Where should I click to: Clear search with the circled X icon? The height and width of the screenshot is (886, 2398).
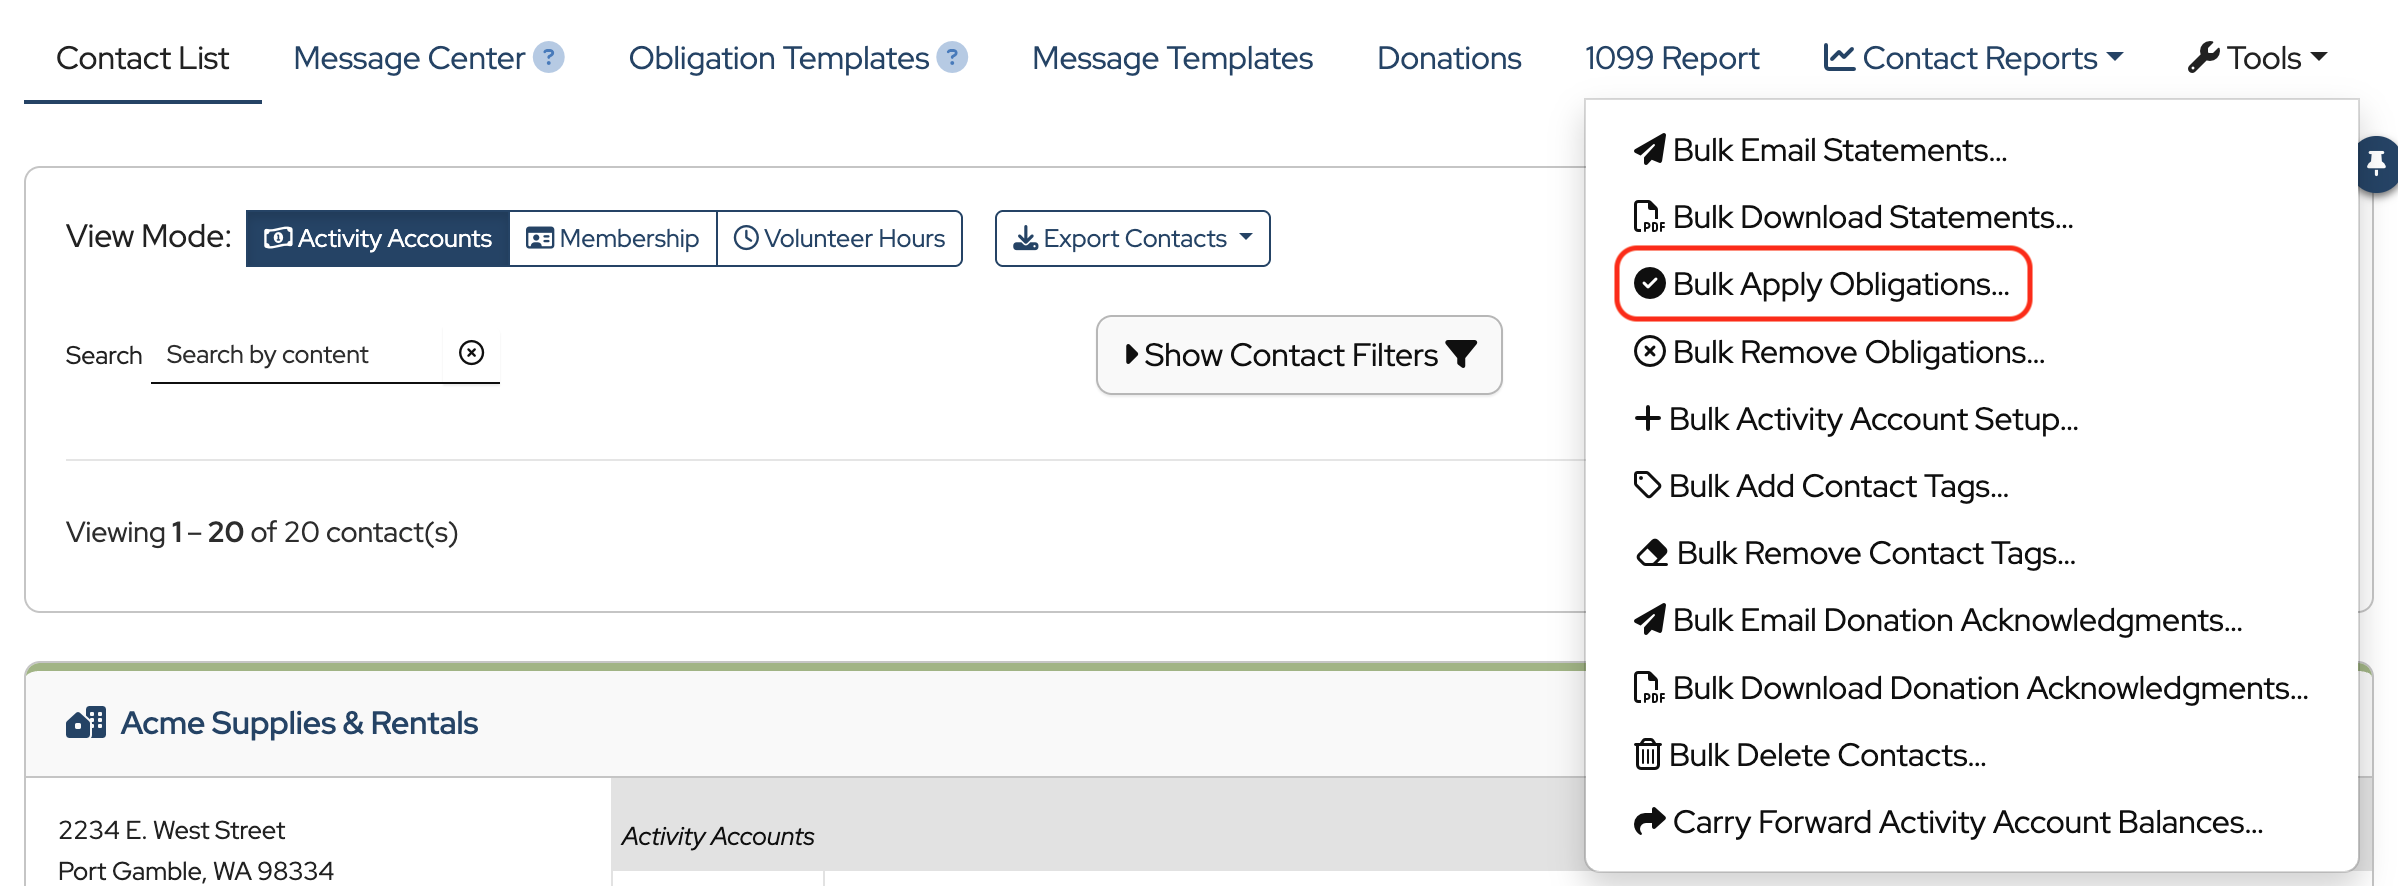tap(471, 353)
